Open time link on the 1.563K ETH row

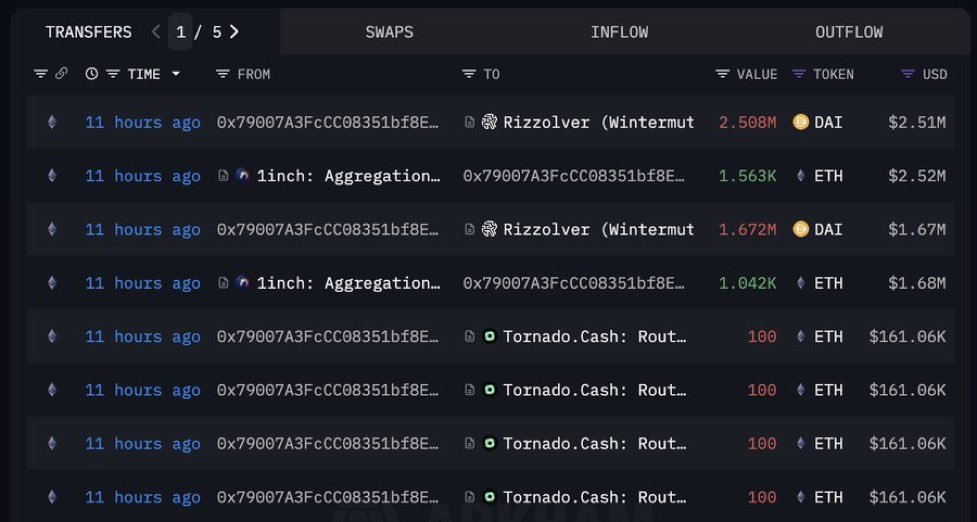(143, 176)
